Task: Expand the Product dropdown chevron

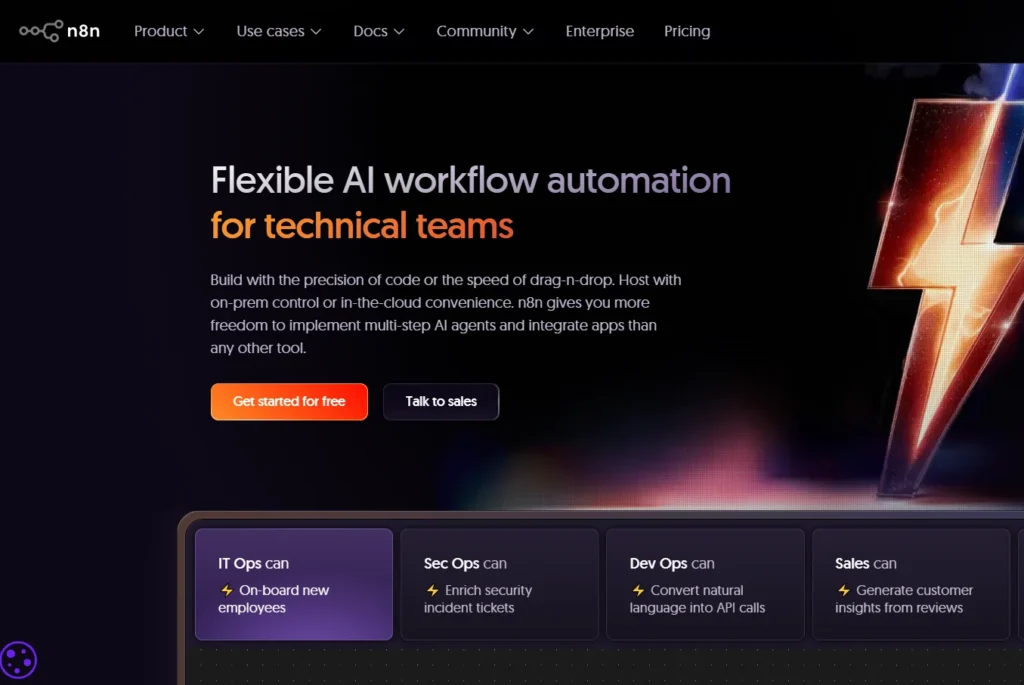Action: click(x=199, y=32)
